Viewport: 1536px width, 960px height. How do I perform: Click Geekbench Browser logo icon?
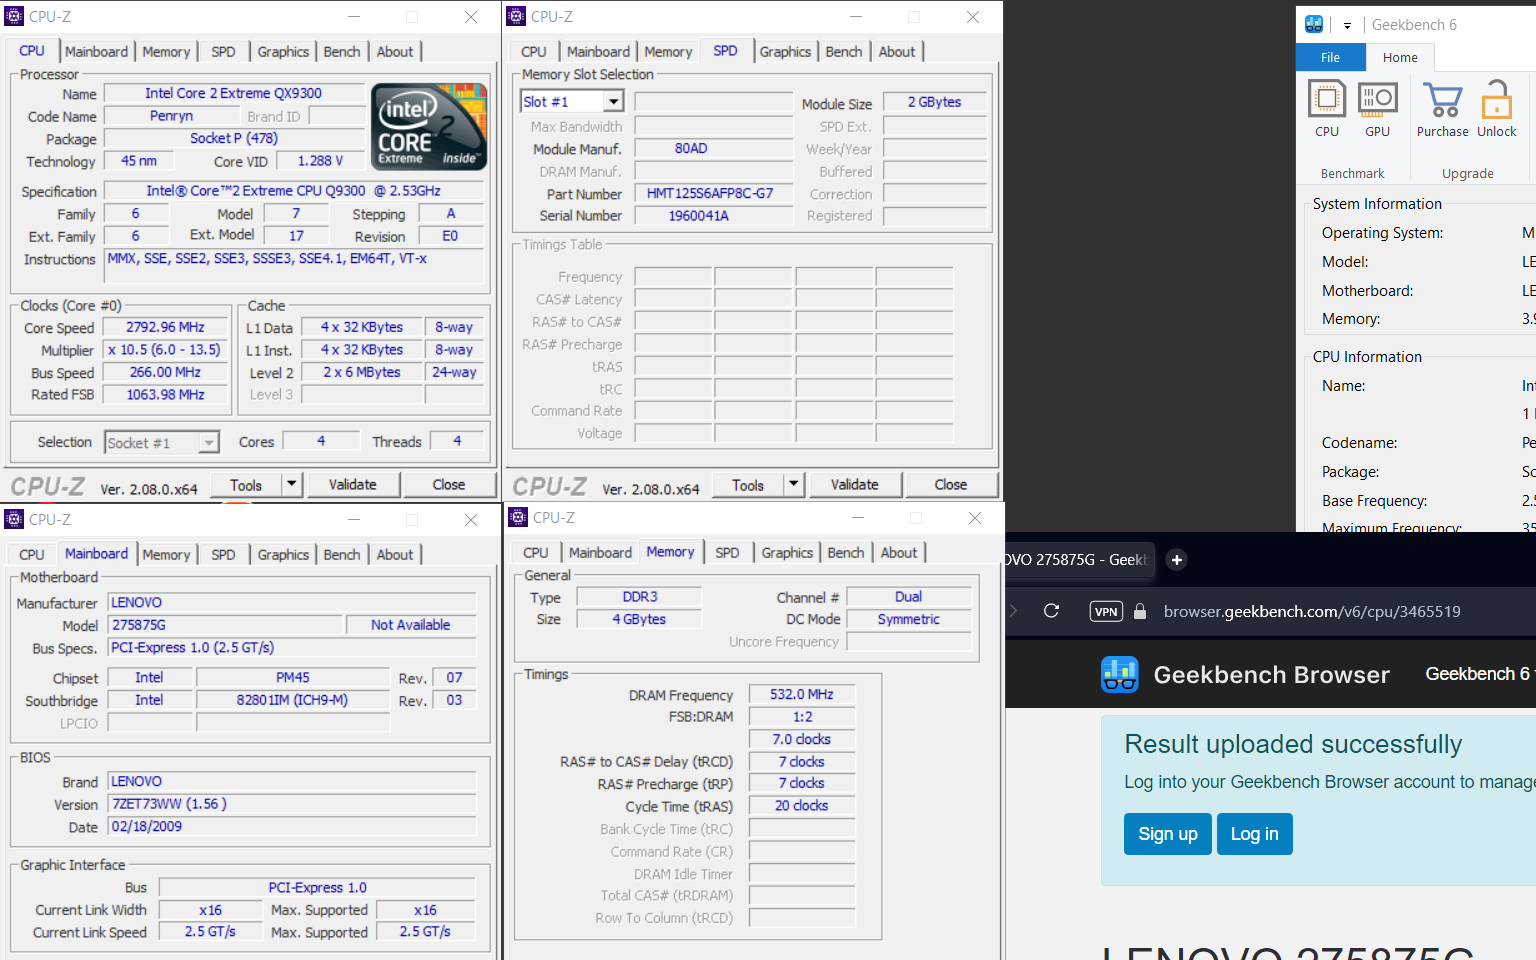click(x=1120, y=675)
